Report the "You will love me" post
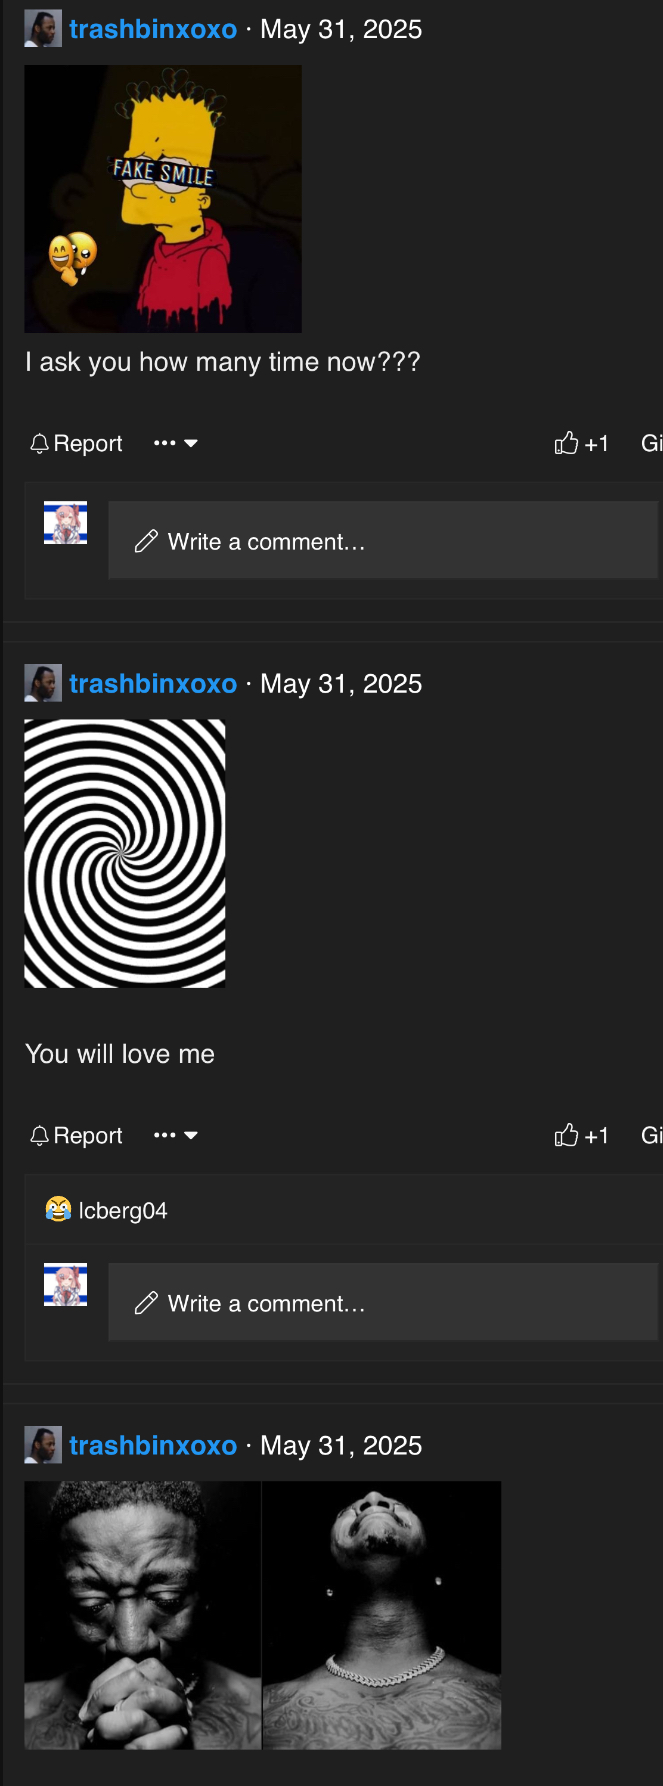The image size is (663, 1786). pos(76,1135)
